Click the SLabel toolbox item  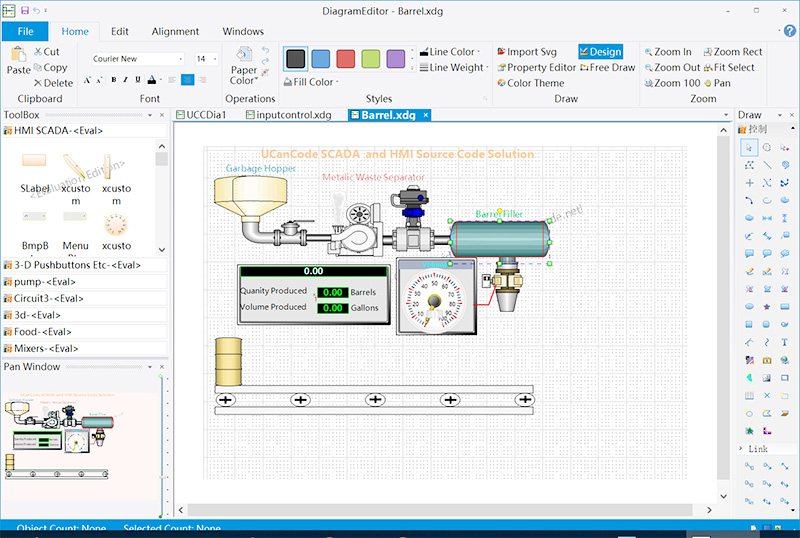pyautogui.click(x=34, y=174)
